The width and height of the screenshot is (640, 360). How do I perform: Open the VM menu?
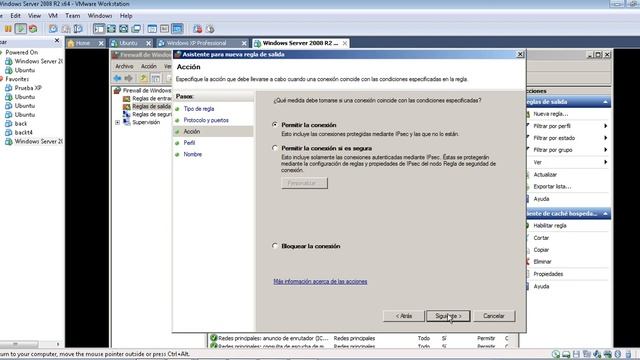pyautogui.click(x=53, y=16)
